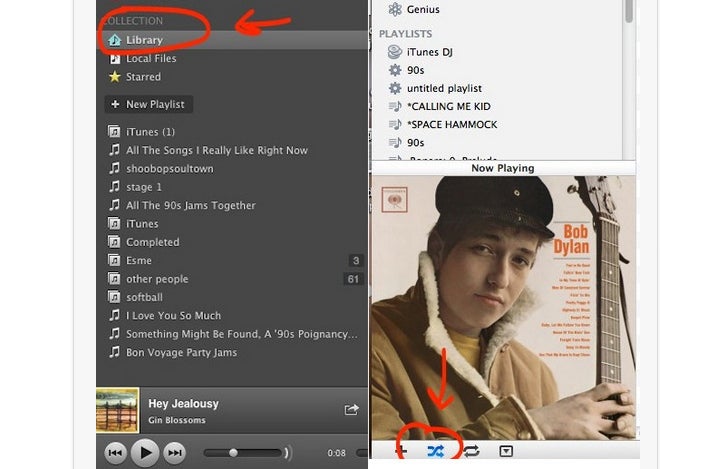Open Local Files in the Spotify sidebar
Viewport: 706px width, 469px height.
point(152,59)
